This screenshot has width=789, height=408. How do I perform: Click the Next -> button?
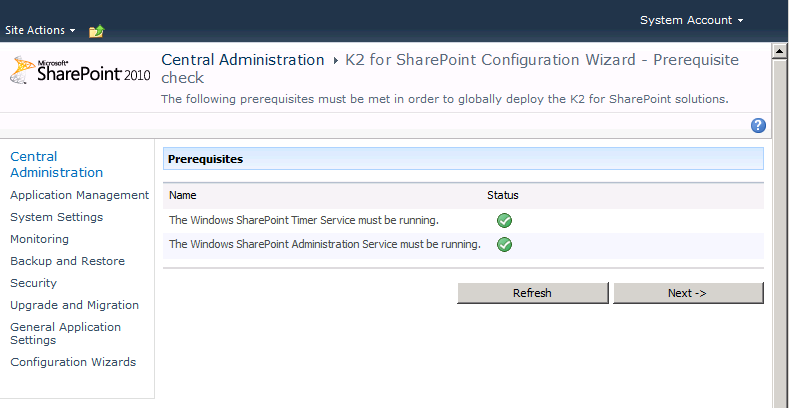click(x=688, y=293)
